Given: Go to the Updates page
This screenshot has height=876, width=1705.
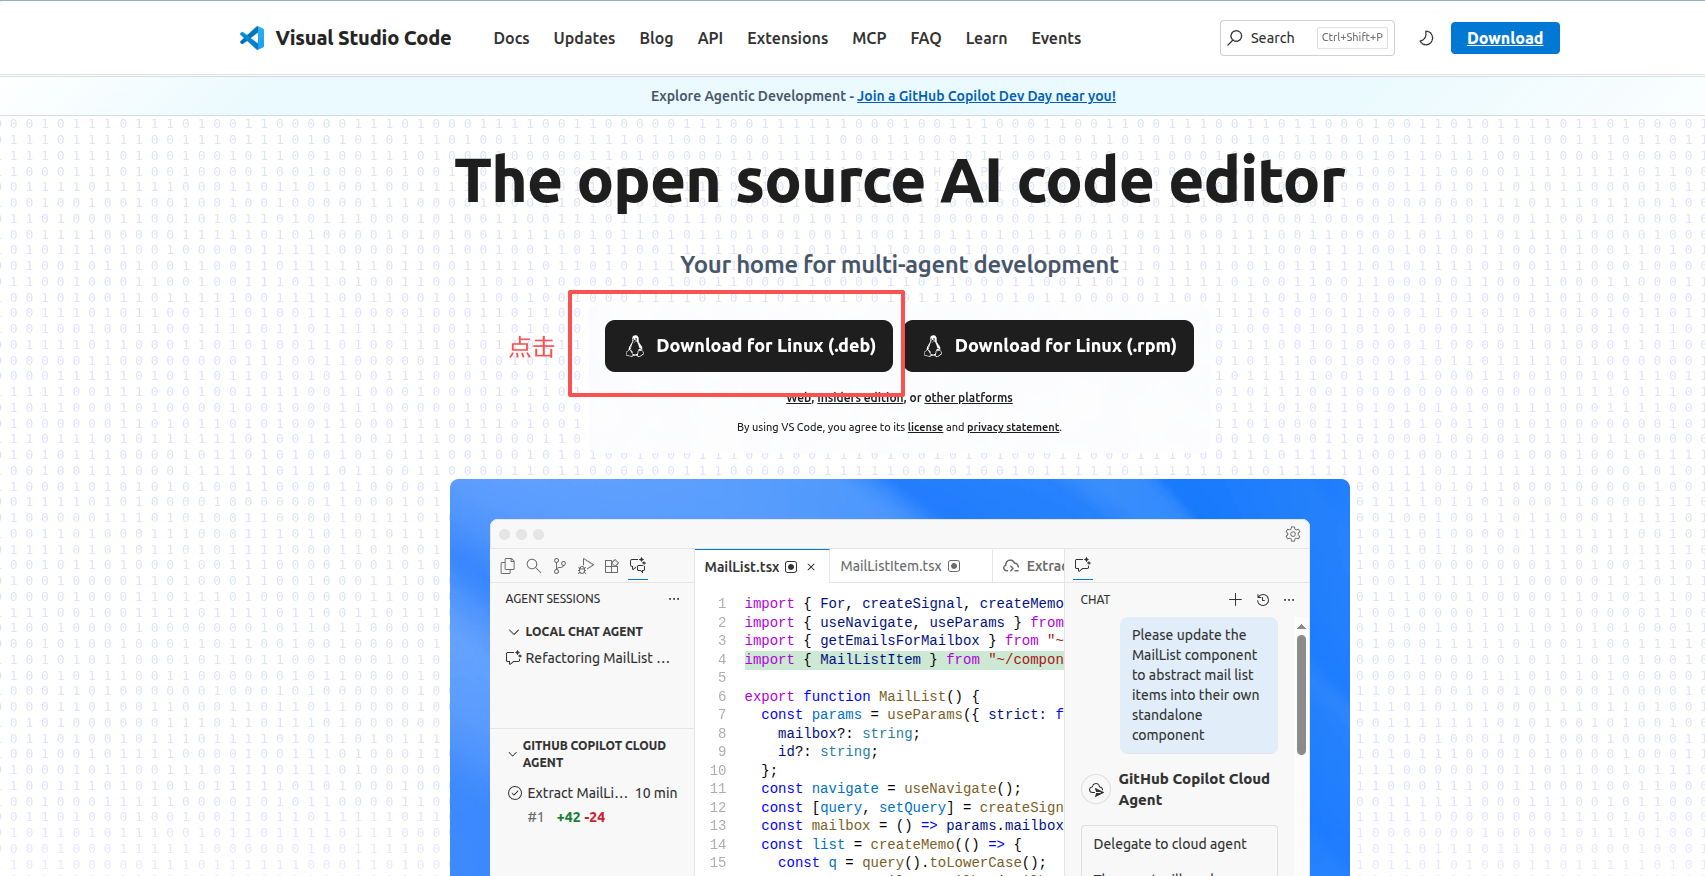Looking at the screenshot, I should [584, 38].
